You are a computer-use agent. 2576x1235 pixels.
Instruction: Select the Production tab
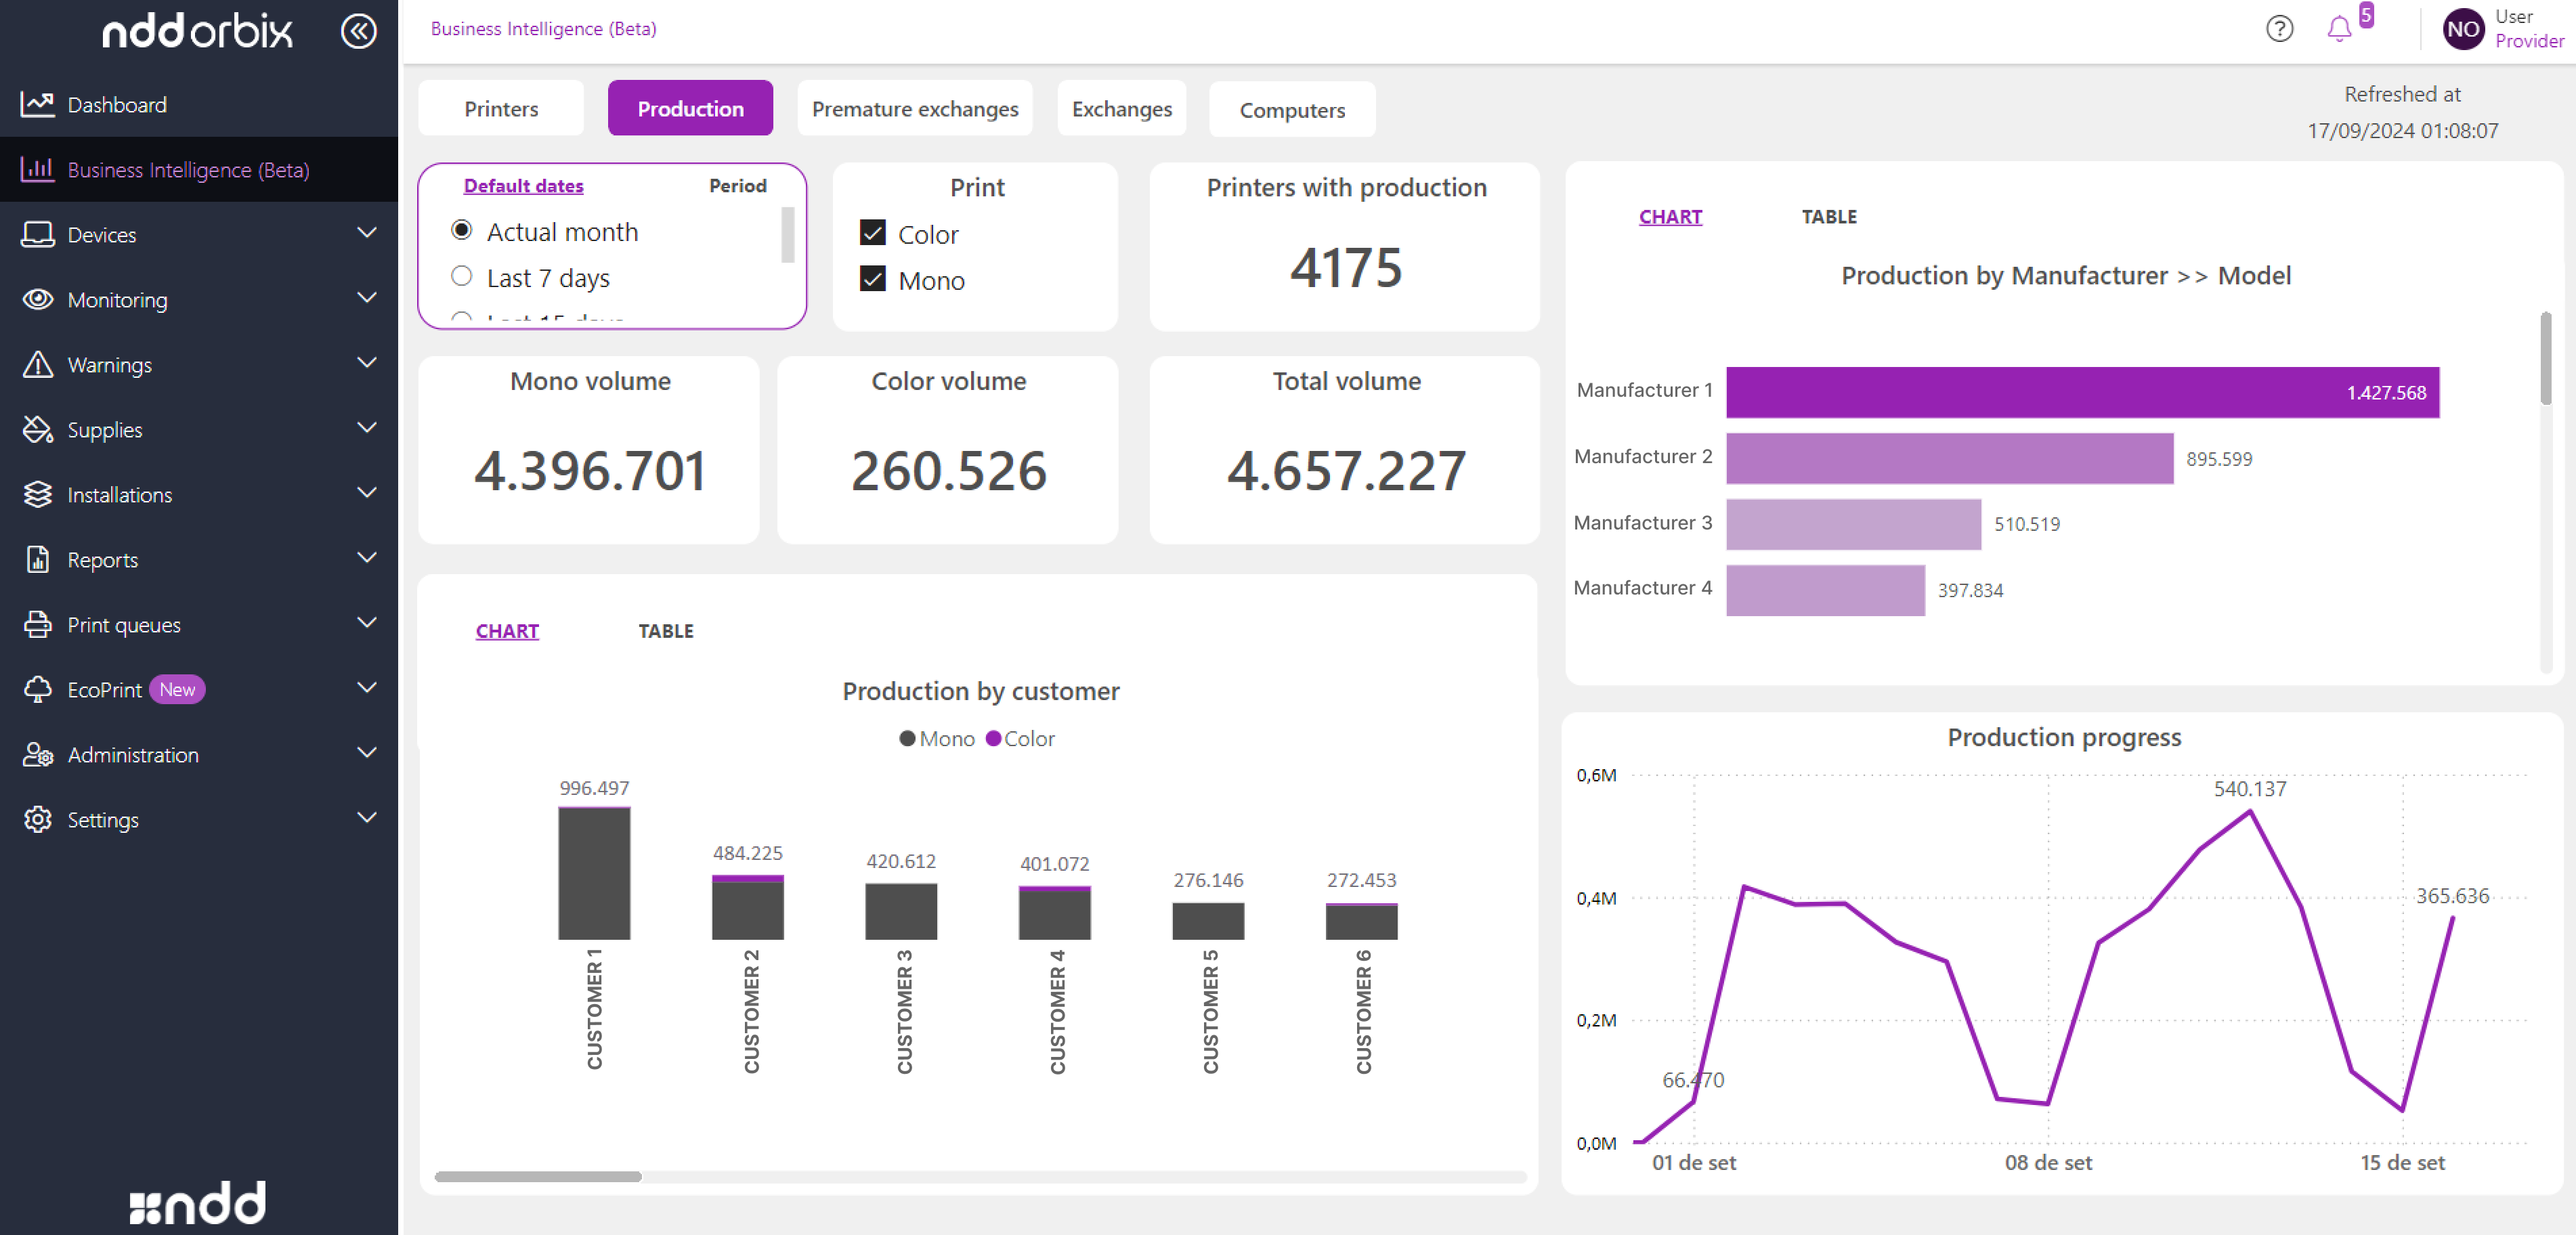click(x=690, y=108)
